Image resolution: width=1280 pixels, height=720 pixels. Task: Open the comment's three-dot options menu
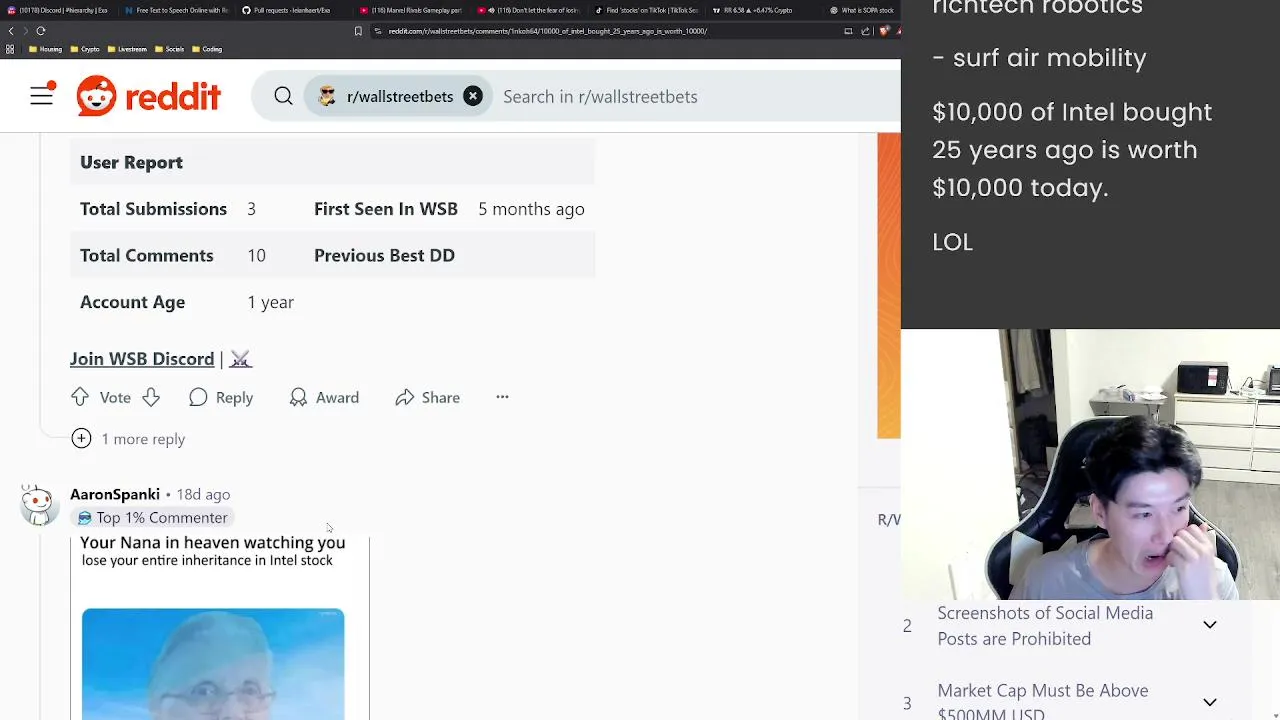(x=502, y=398)
